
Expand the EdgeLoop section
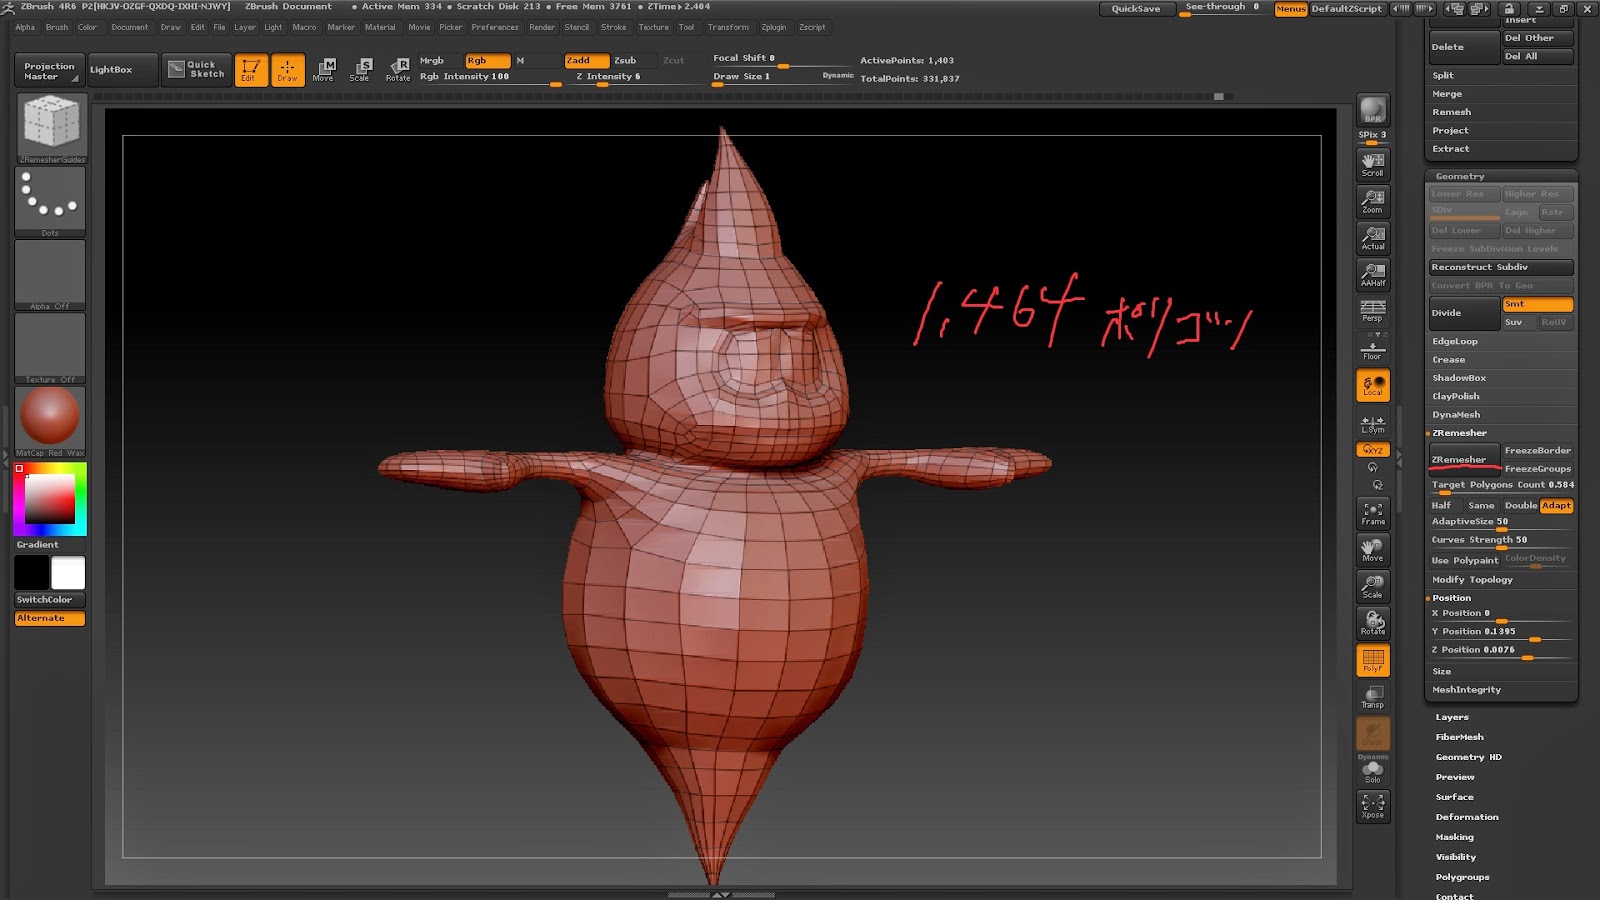(1454, 341)
